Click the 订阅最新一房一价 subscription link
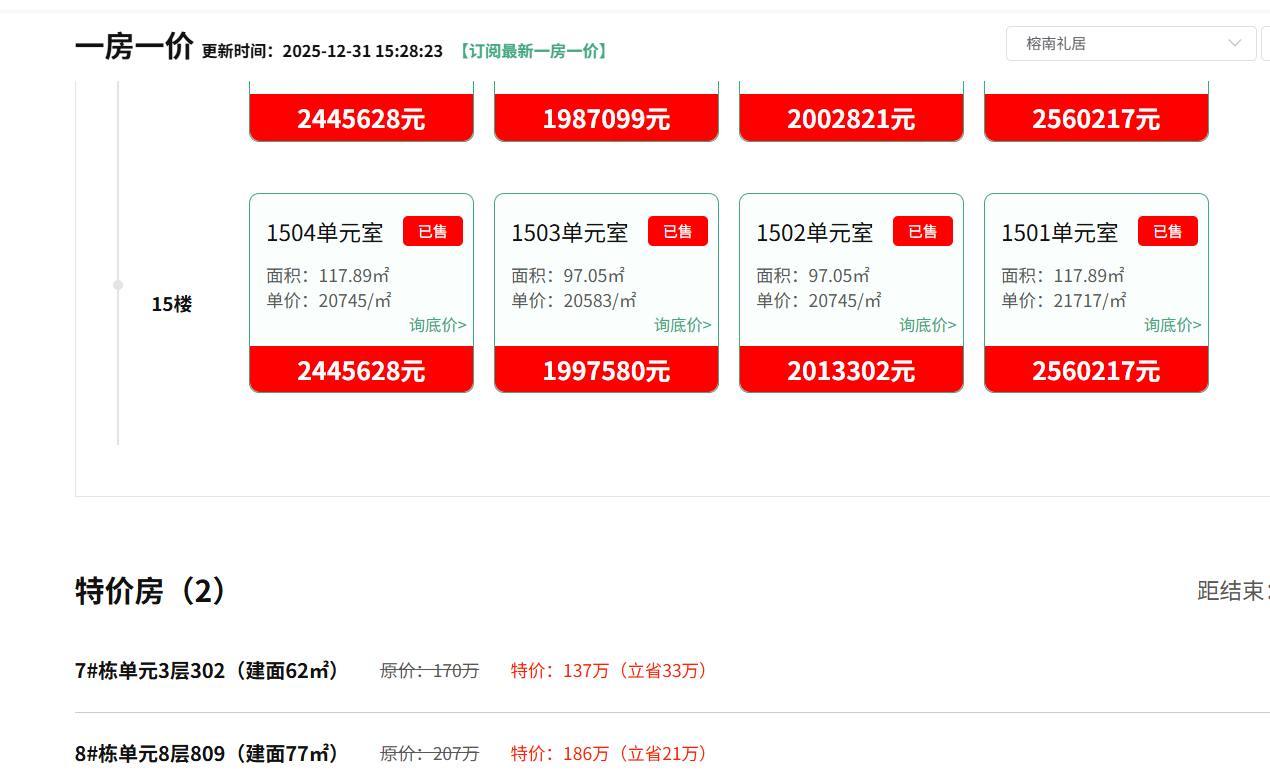1270x783 pixels. tap(532, 51)
